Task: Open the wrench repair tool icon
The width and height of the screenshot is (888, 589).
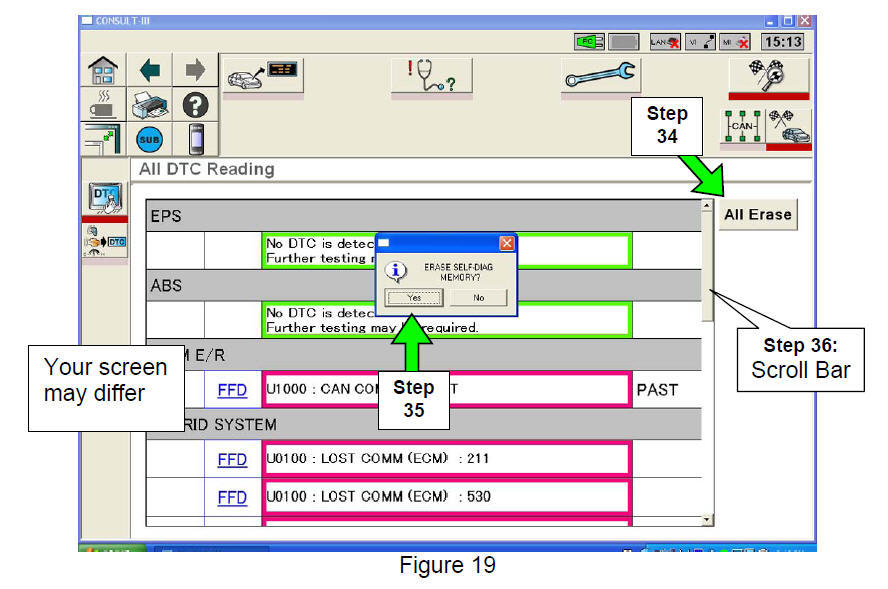Action: (x=600, y=77)
